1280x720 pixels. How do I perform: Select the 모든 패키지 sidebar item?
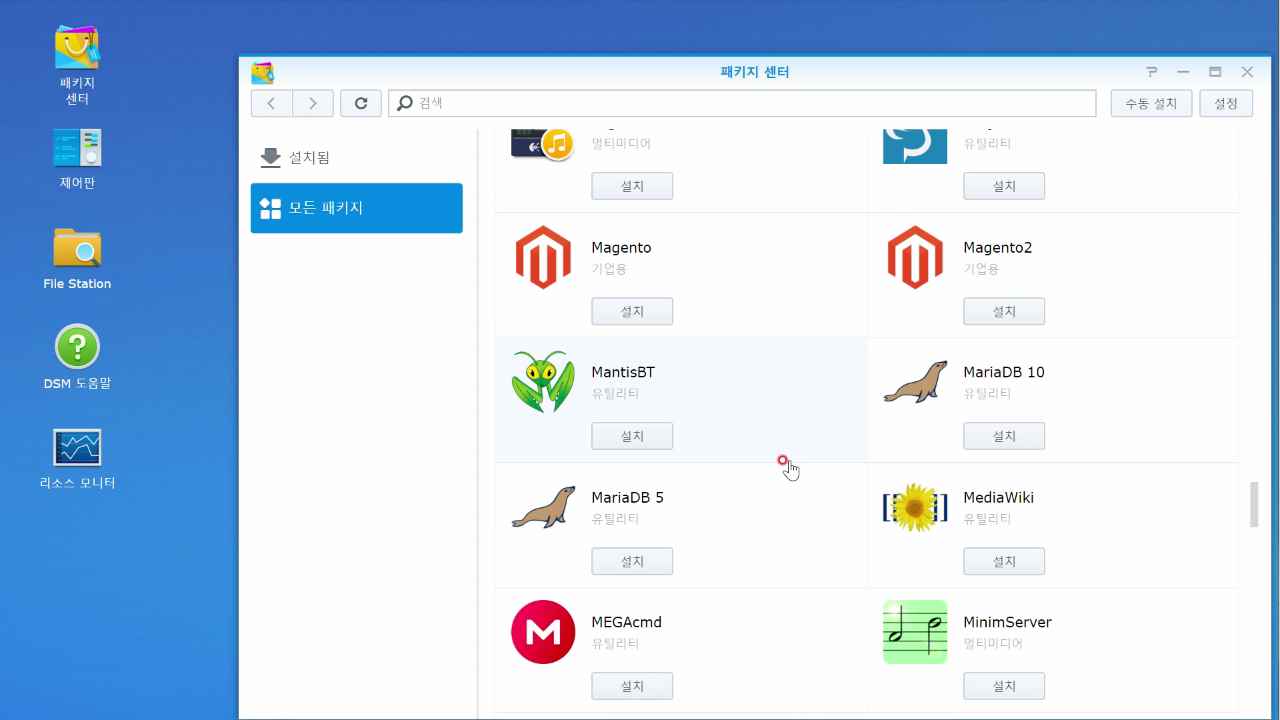[x=357, y=208]
